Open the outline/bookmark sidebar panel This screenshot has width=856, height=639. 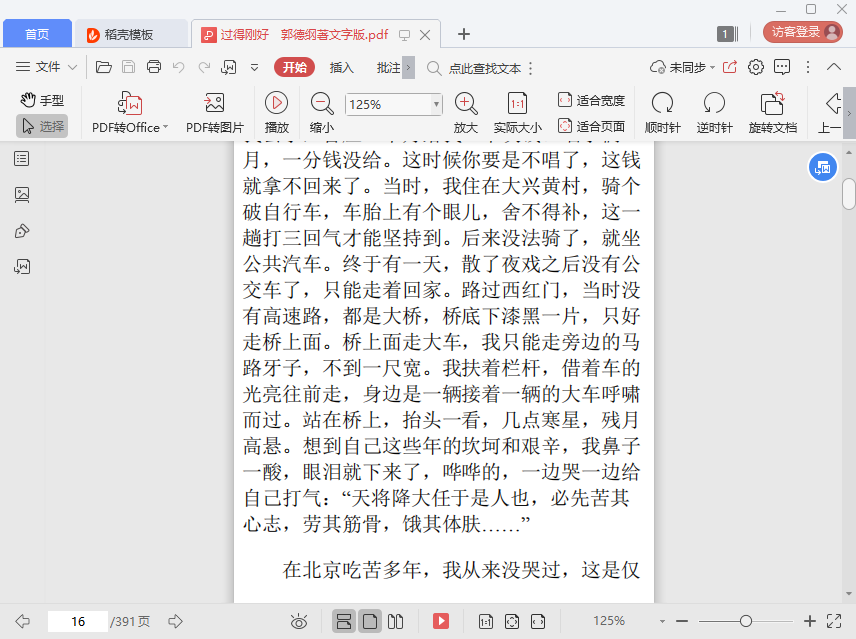pyautogui.click(x=22, y=159)
